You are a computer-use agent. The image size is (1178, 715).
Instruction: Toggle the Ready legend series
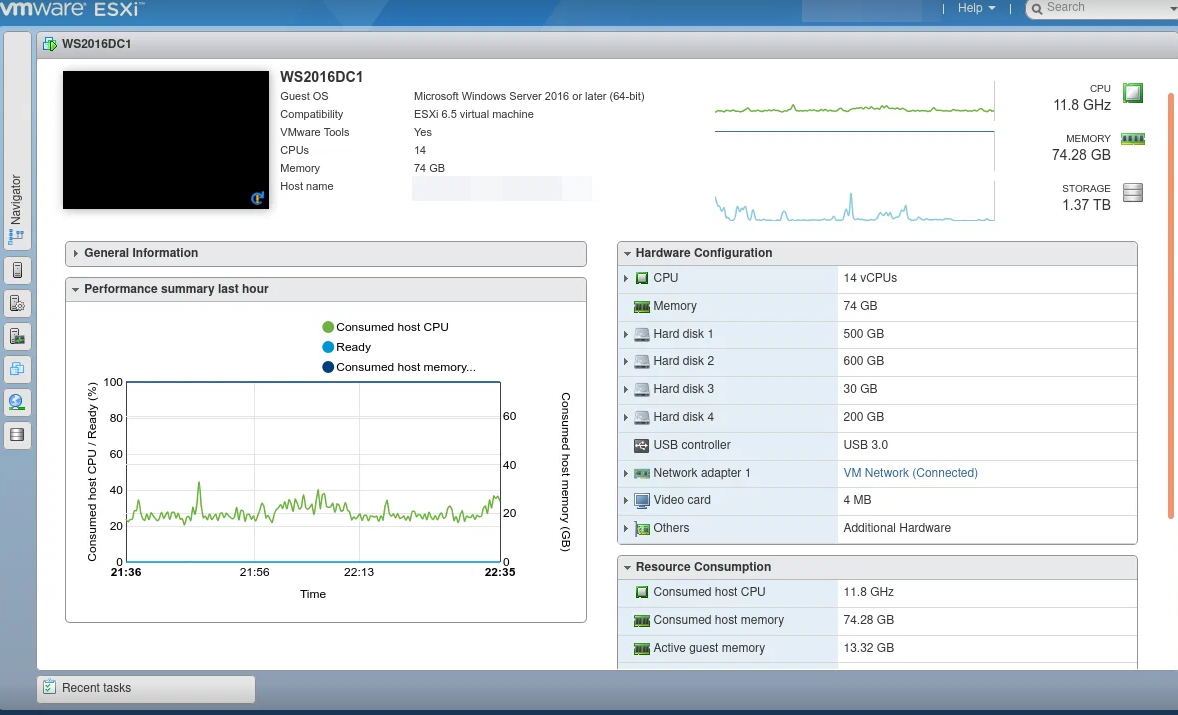coord(347,348)
